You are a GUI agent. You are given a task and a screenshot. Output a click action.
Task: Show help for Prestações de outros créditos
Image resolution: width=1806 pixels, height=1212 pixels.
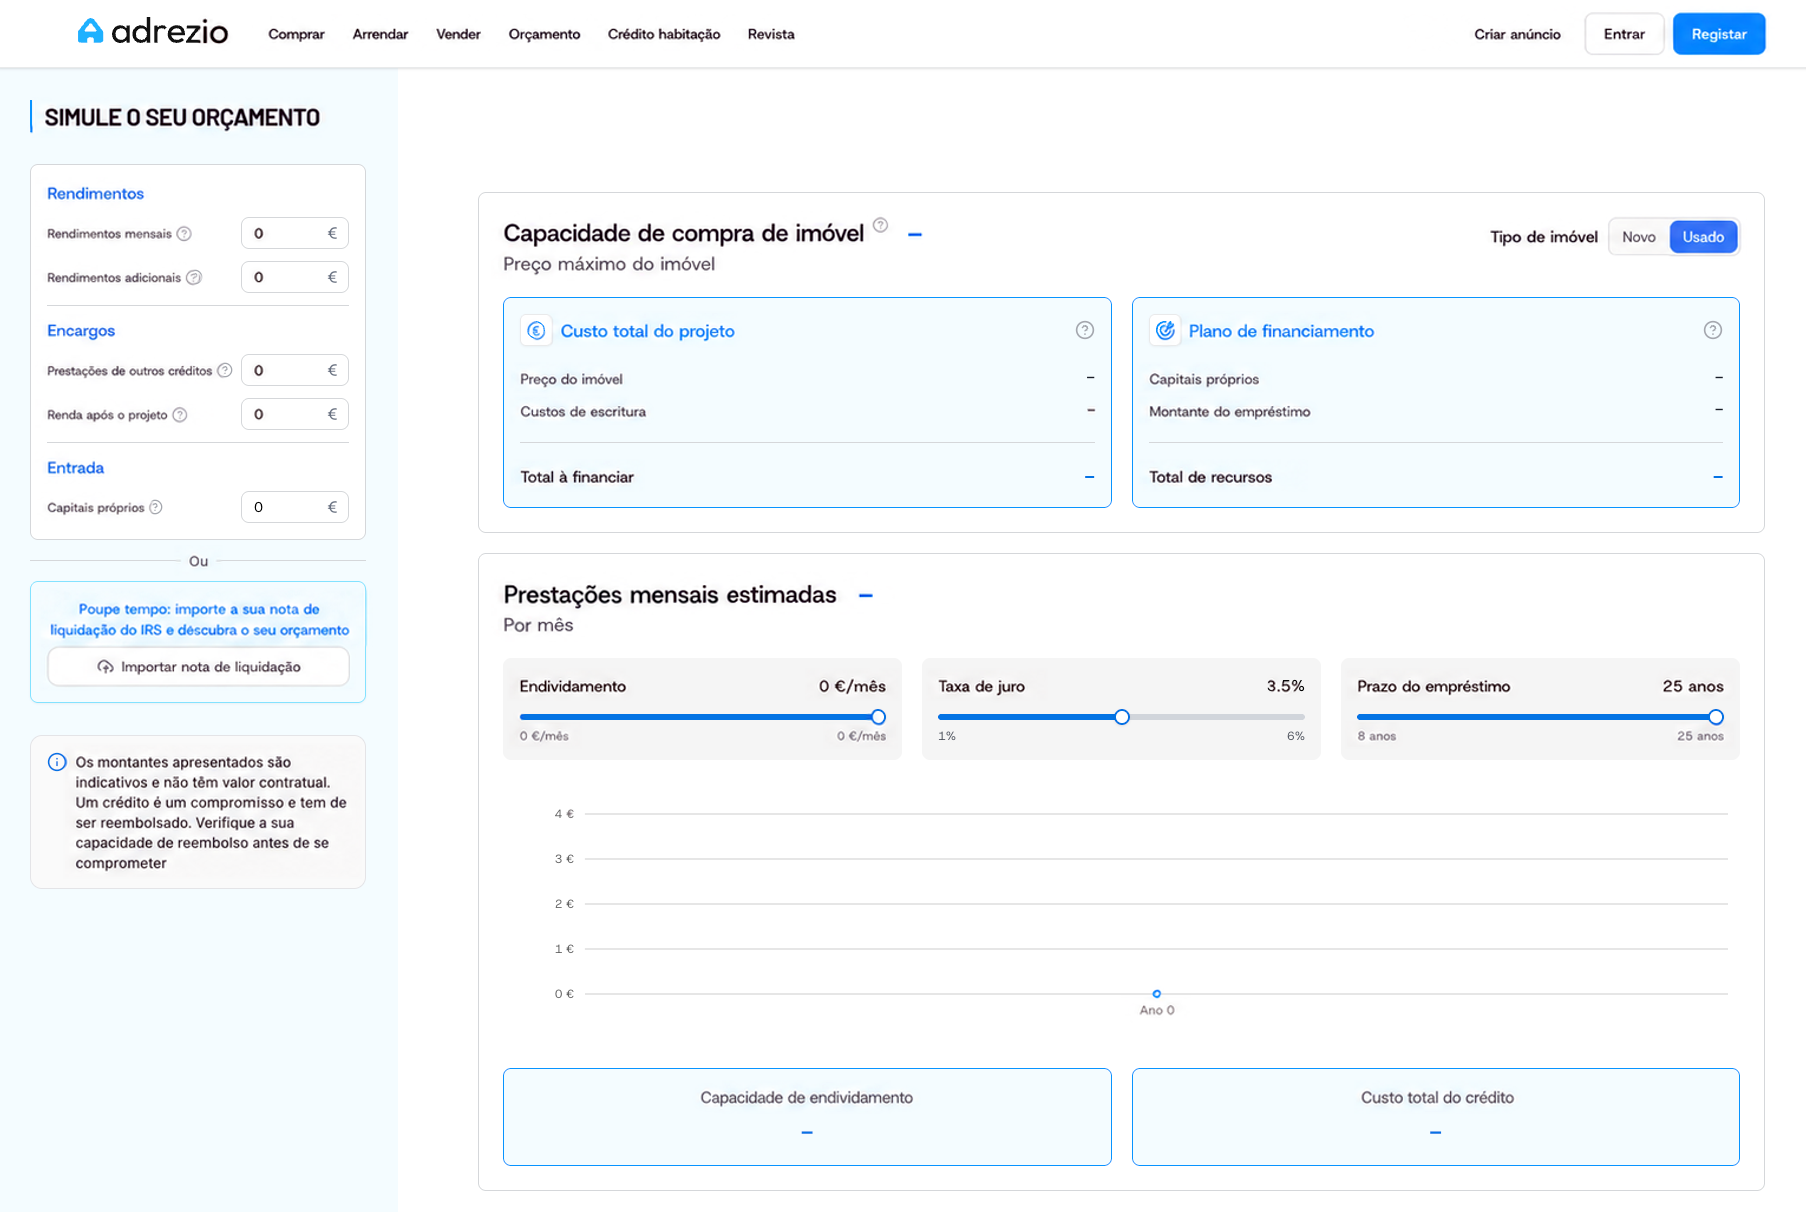click(225, 370)
